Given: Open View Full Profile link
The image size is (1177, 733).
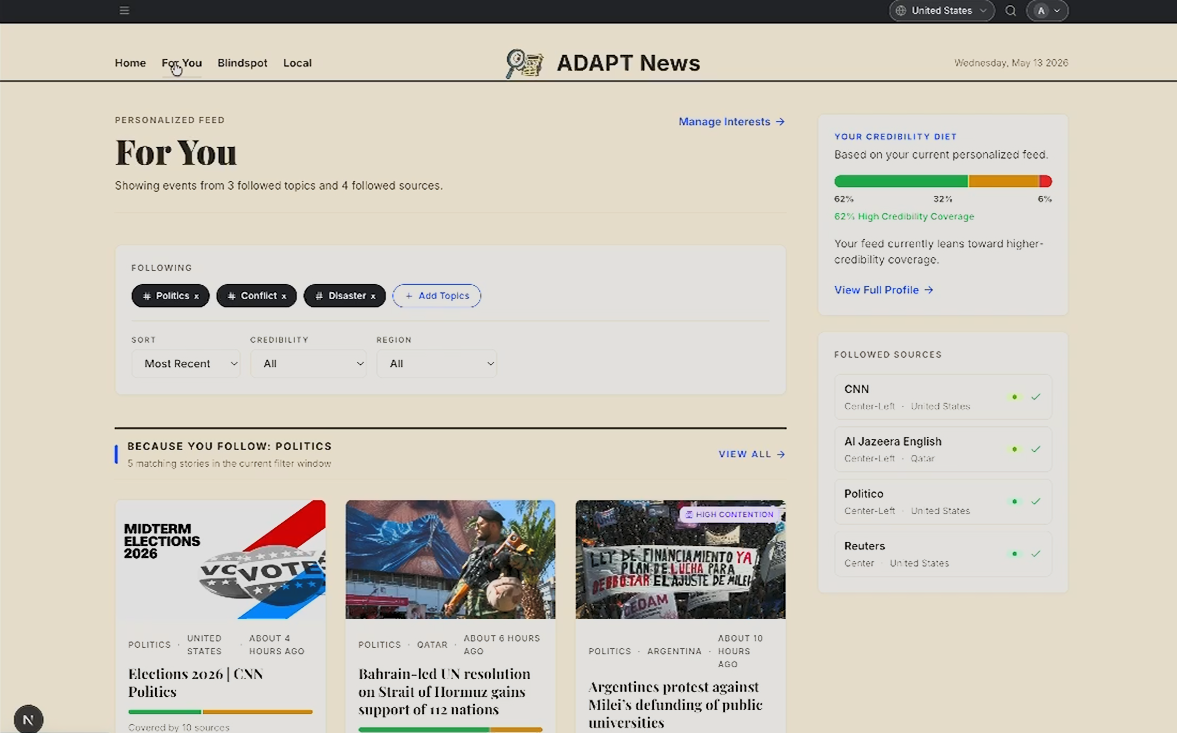Looking at the screenshot, I should (x=884, y=290).
